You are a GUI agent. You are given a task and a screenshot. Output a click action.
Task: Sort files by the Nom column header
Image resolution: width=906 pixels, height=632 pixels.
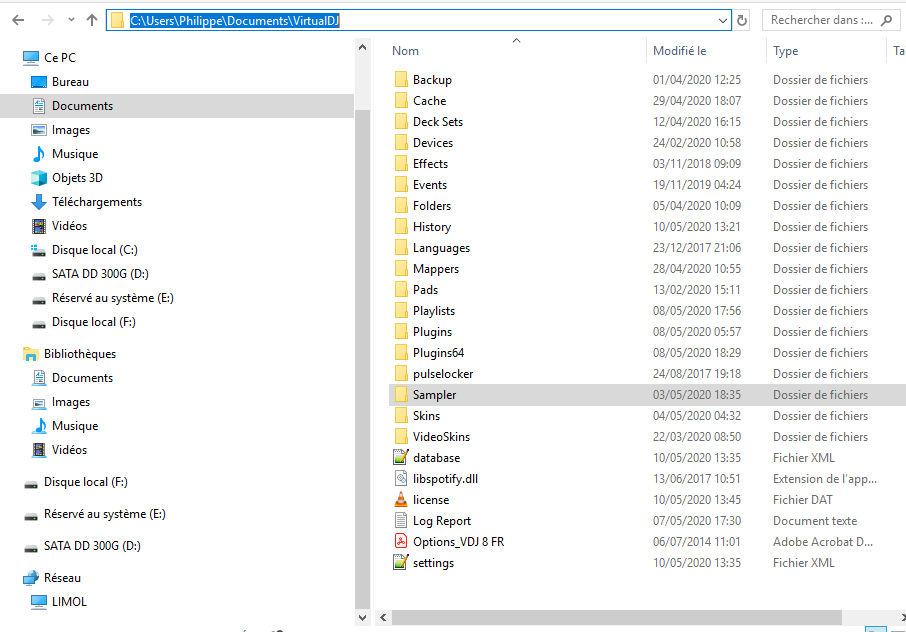point(406,51)
